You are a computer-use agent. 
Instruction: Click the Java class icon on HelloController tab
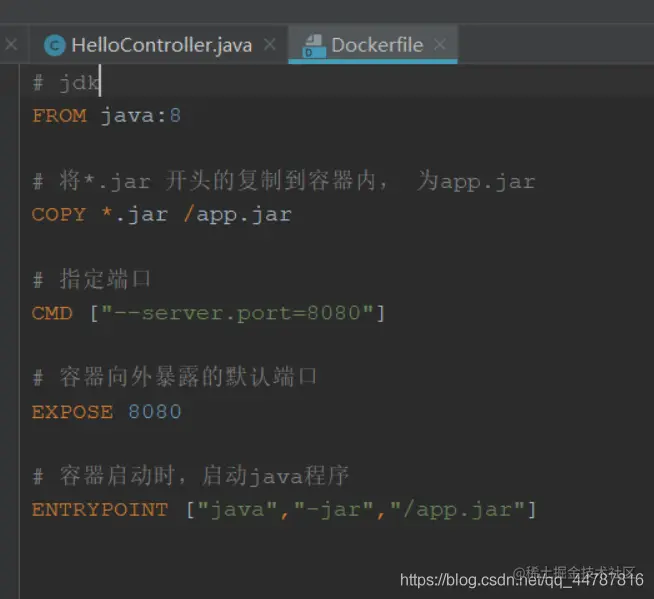55,45
